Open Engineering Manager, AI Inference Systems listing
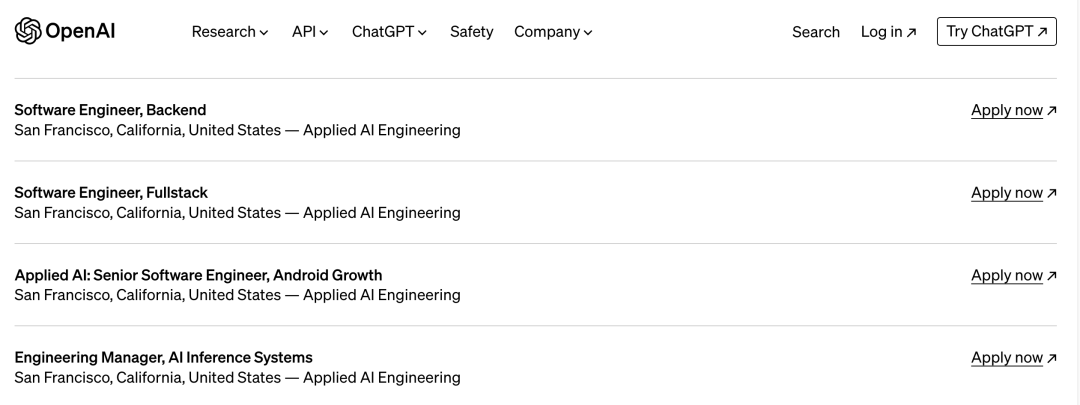The image size is (1080, 405). tap(163, 357)
